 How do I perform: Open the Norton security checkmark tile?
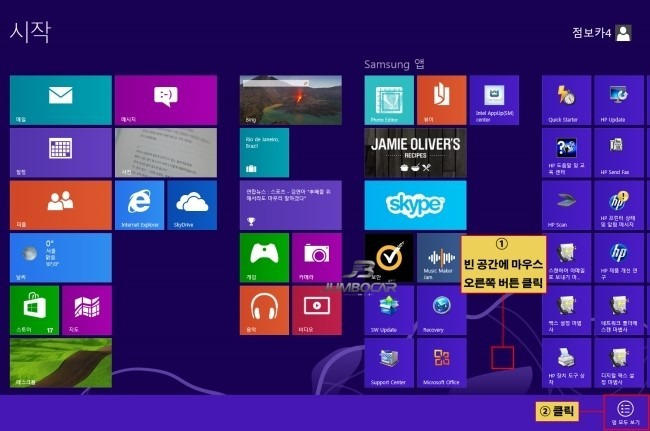click(389, 258)
